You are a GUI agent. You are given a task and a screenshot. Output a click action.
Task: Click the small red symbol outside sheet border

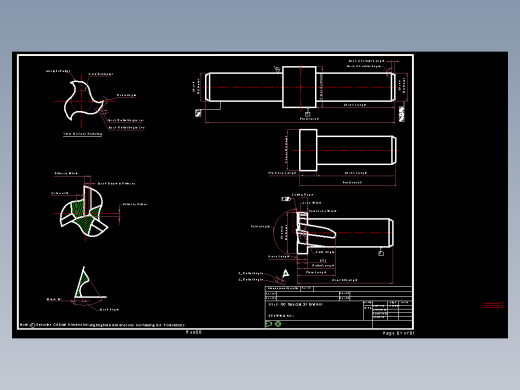coord(493,305)
